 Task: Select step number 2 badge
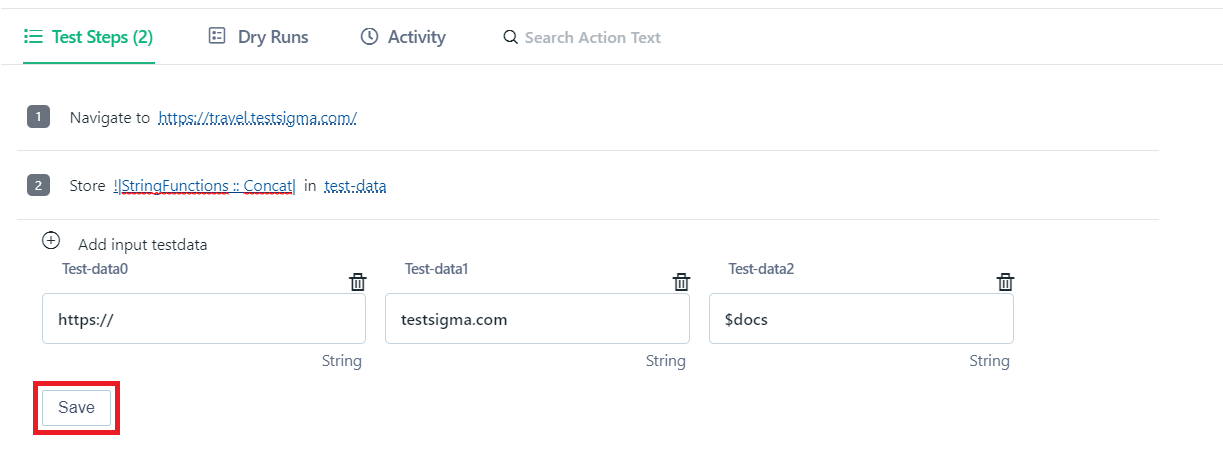tap(38, 185)
